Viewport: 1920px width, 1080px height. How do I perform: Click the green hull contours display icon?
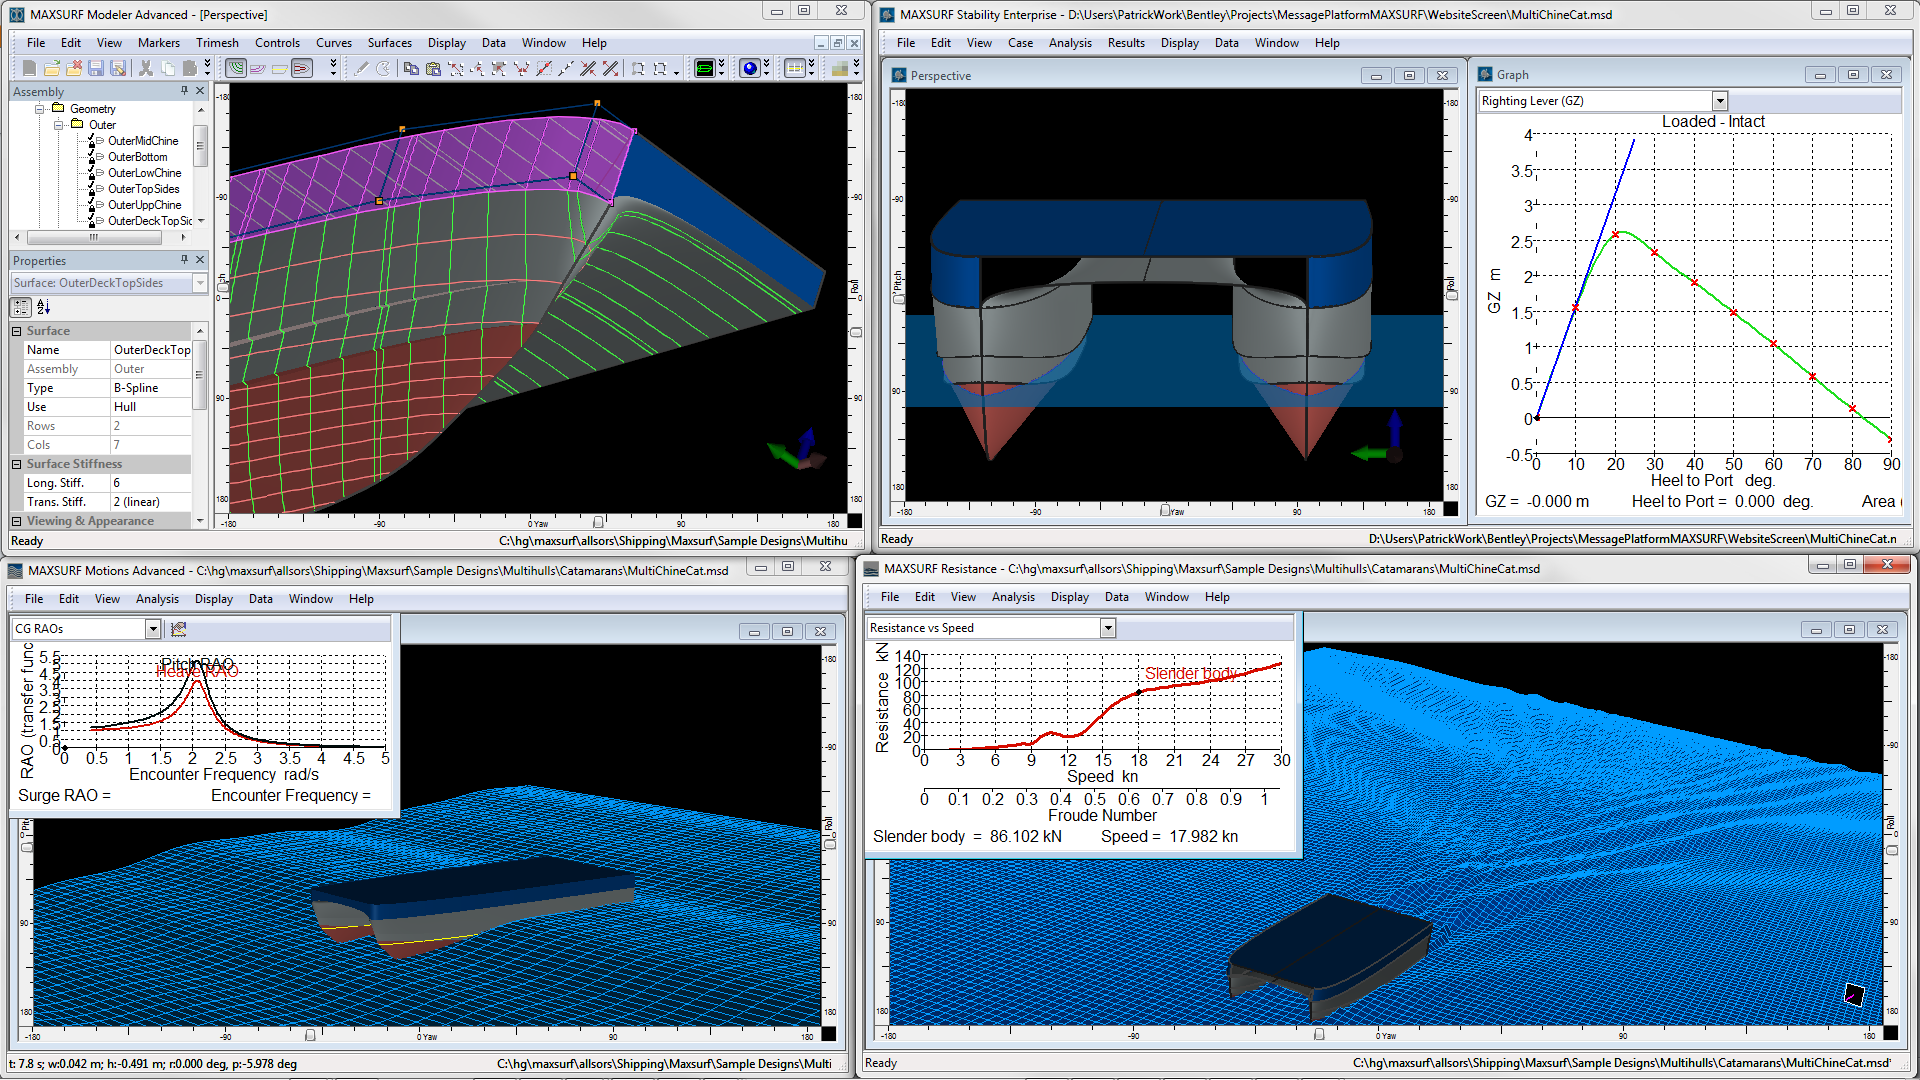(x=705, y=68)
